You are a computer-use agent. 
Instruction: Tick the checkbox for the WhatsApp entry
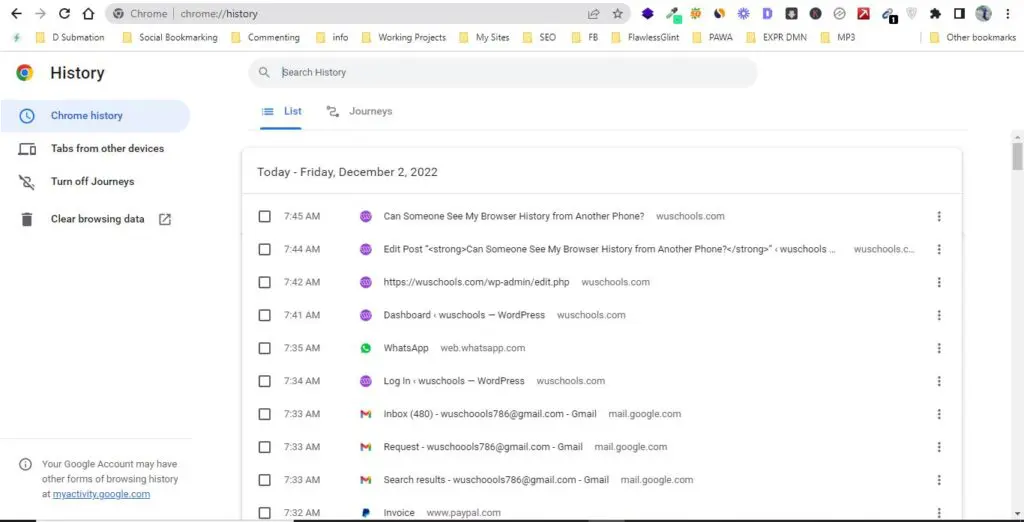click(264, 348)
